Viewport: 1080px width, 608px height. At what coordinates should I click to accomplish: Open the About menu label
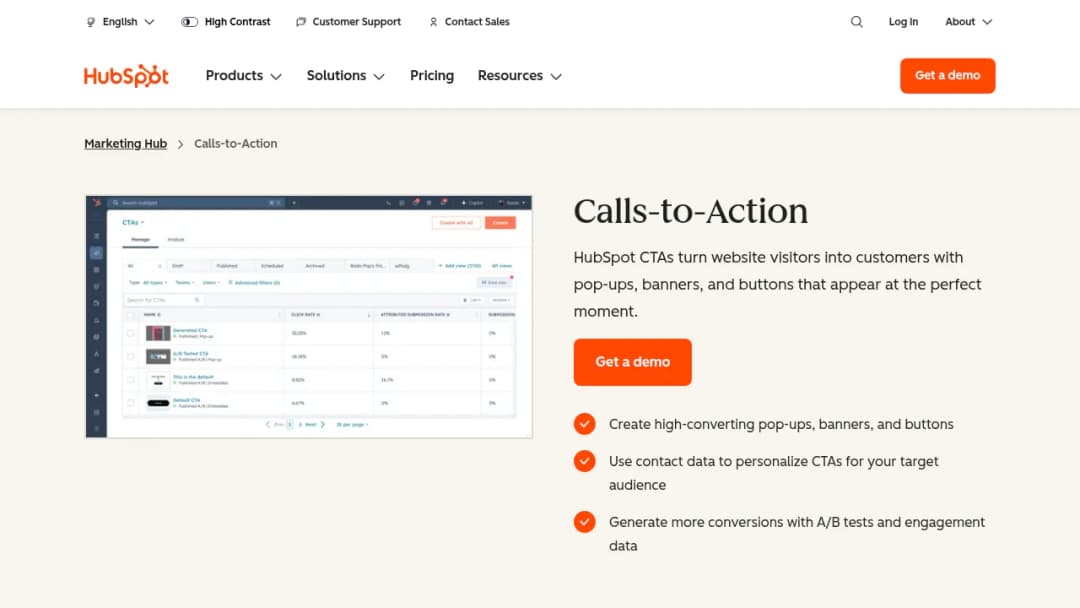pyautogui.click(x=959, y=21)
